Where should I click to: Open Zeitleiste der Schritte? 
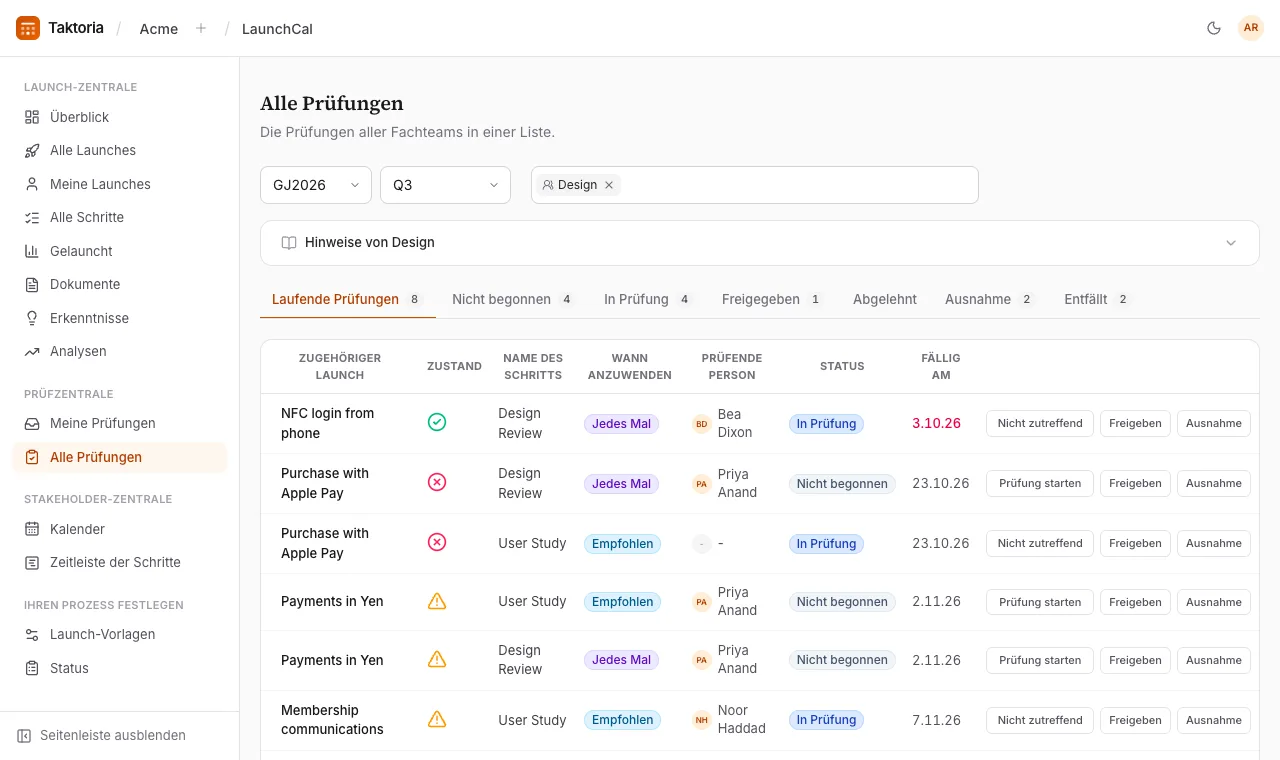[120, 562]
